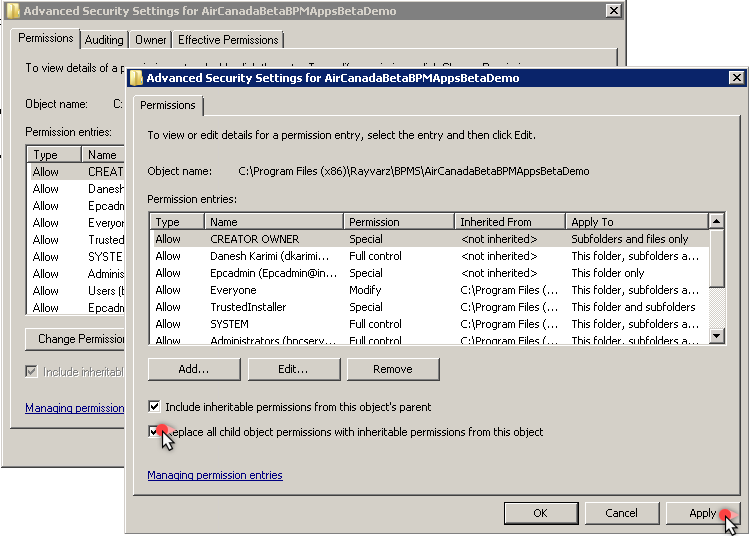Sort by the Type column header
The image size is (749, 536).
point(177,222)
